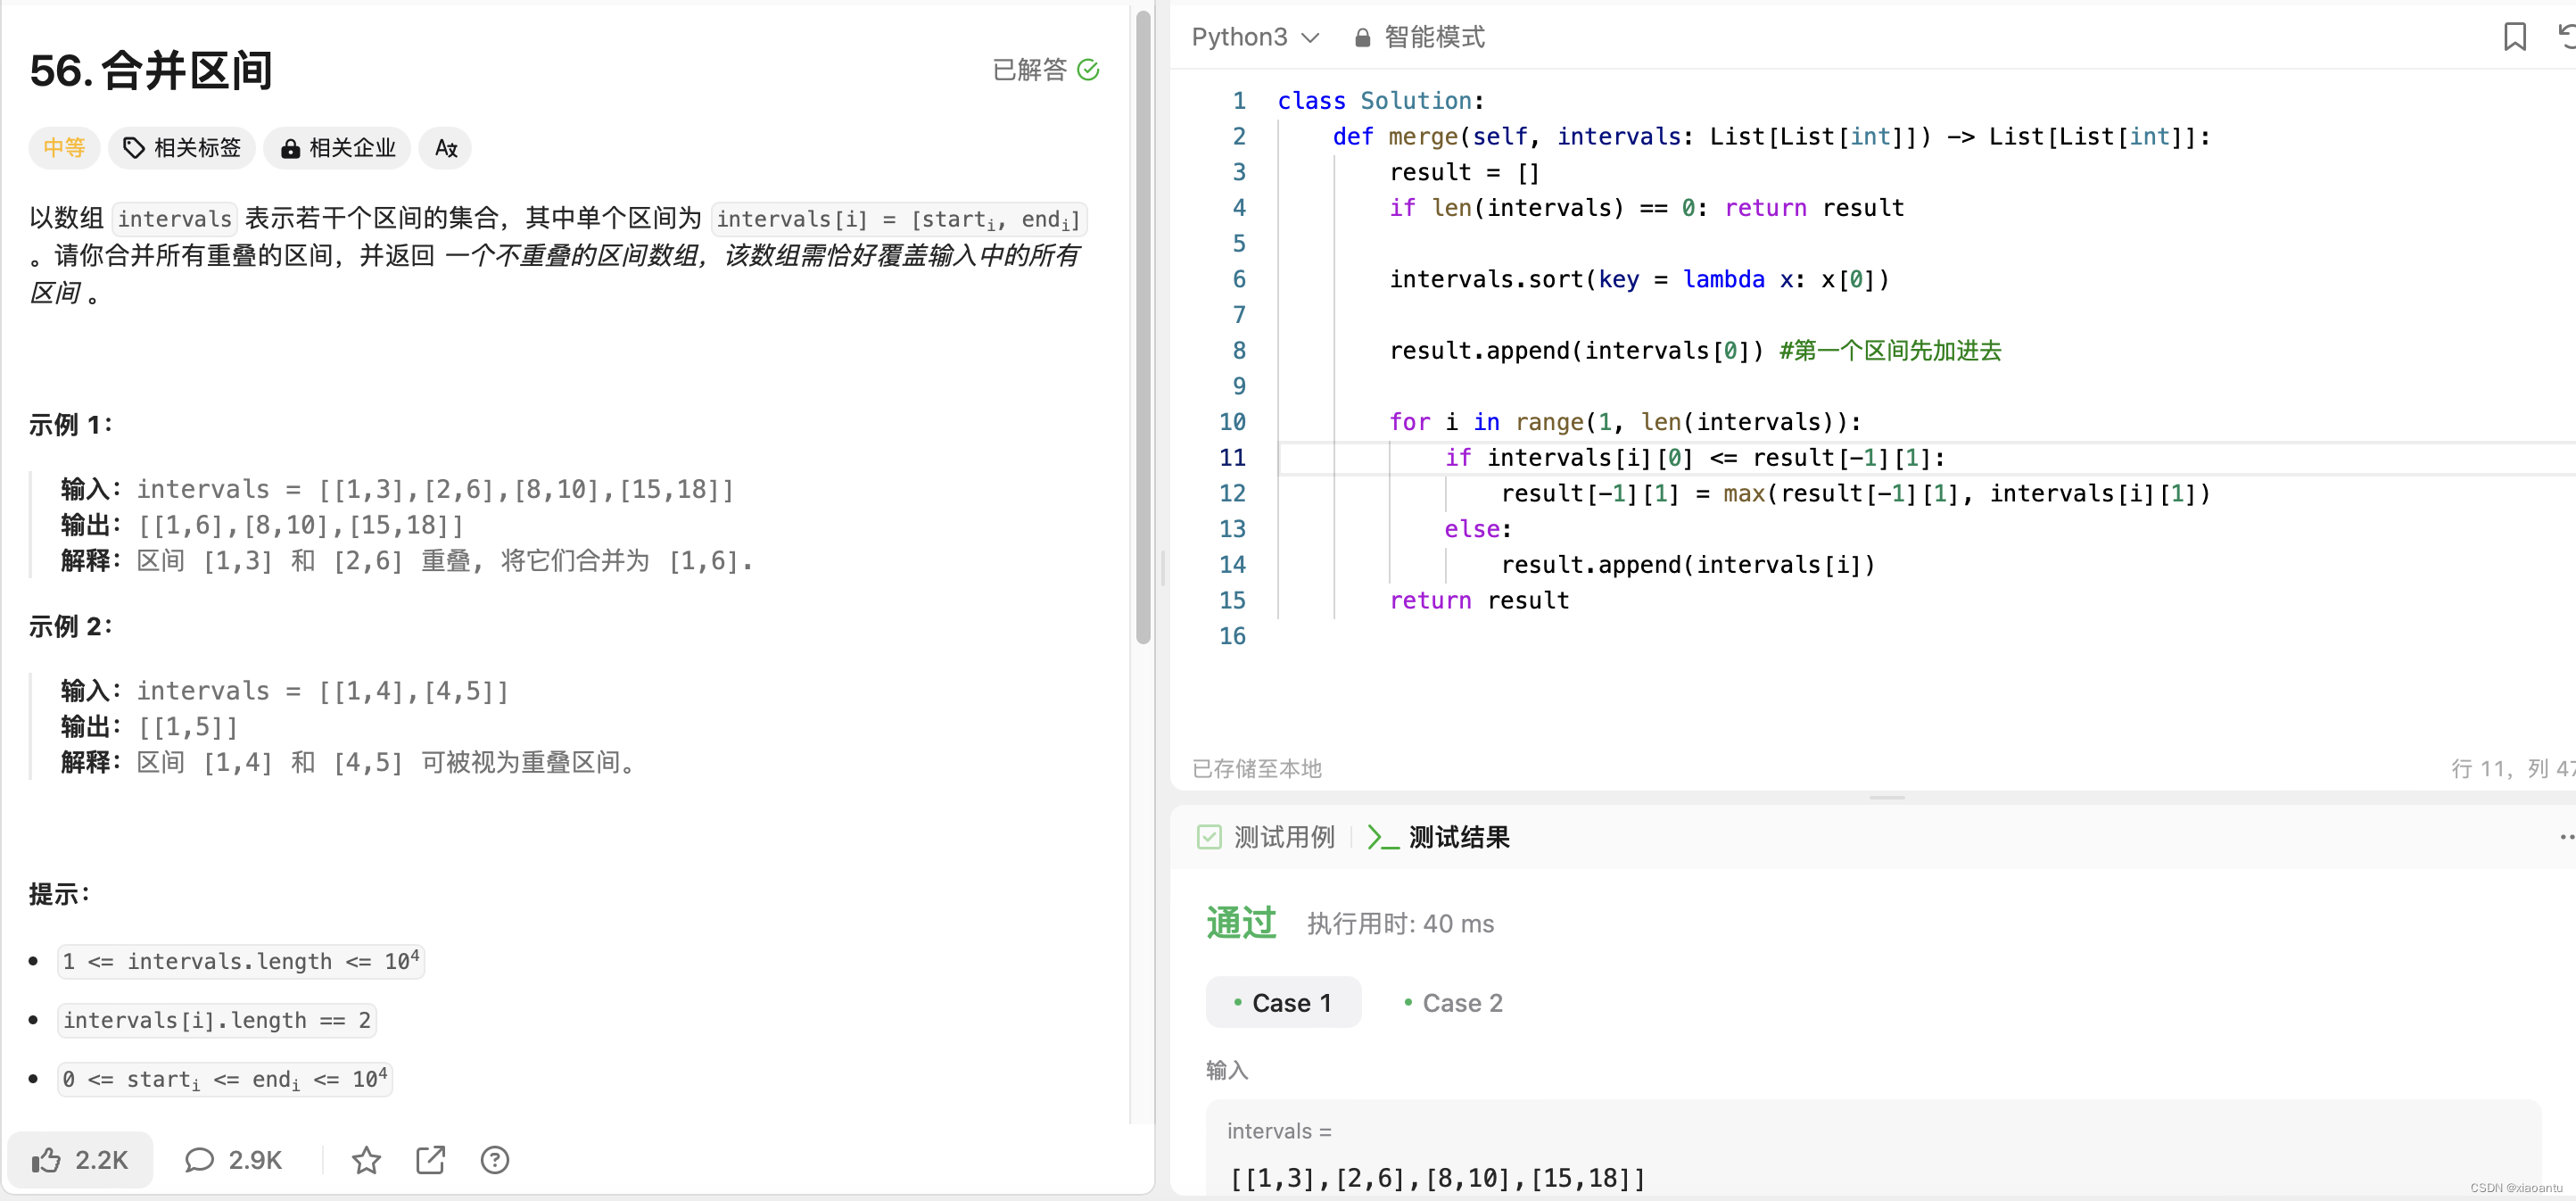Click the 通过 passed result text

1241,922
